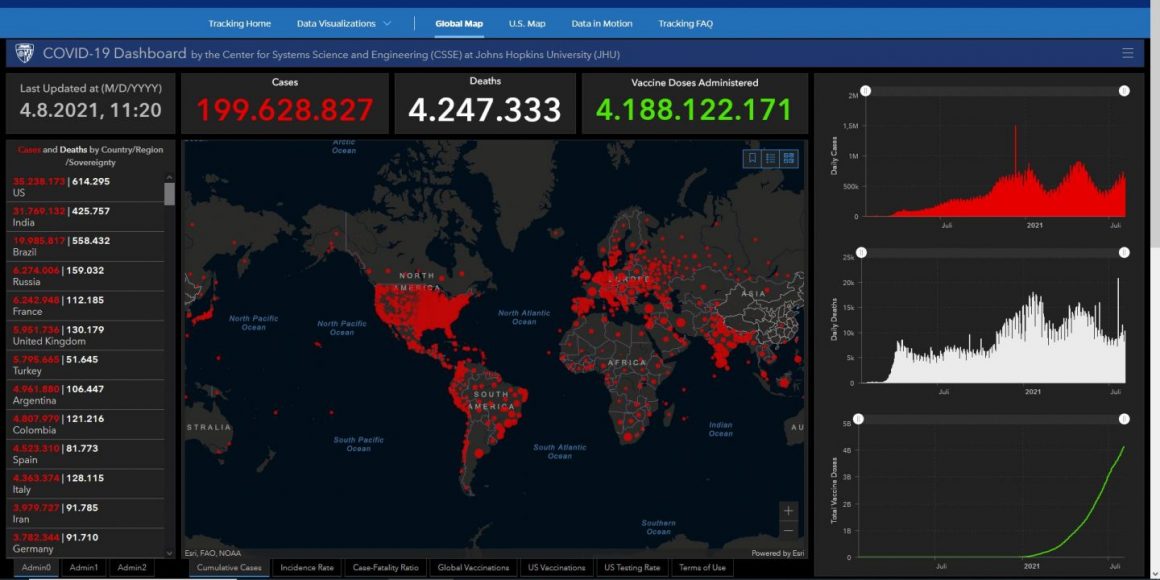Select the US Testing Rate tab
The width and height of the screenshot is (1160, 580).
[632, 567]
